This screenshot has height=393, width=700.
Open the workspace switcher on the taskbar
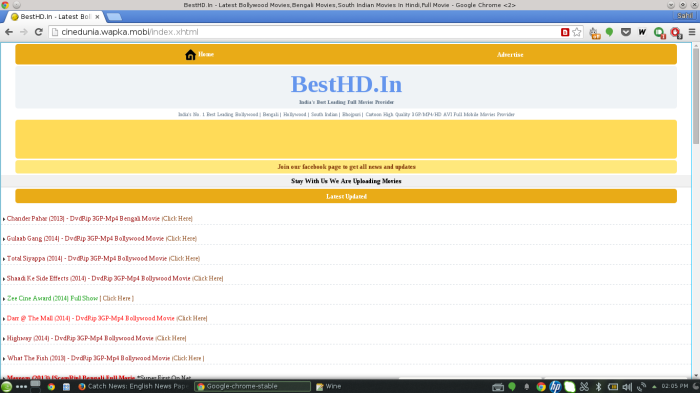[35, 386]
